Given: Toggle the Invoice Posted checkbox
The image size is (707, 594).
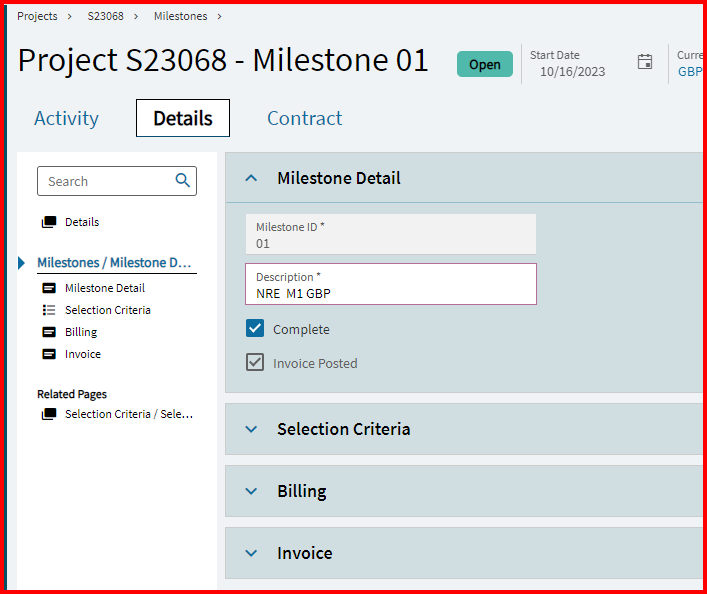Looking at the screenshot, I should [255, 362].
